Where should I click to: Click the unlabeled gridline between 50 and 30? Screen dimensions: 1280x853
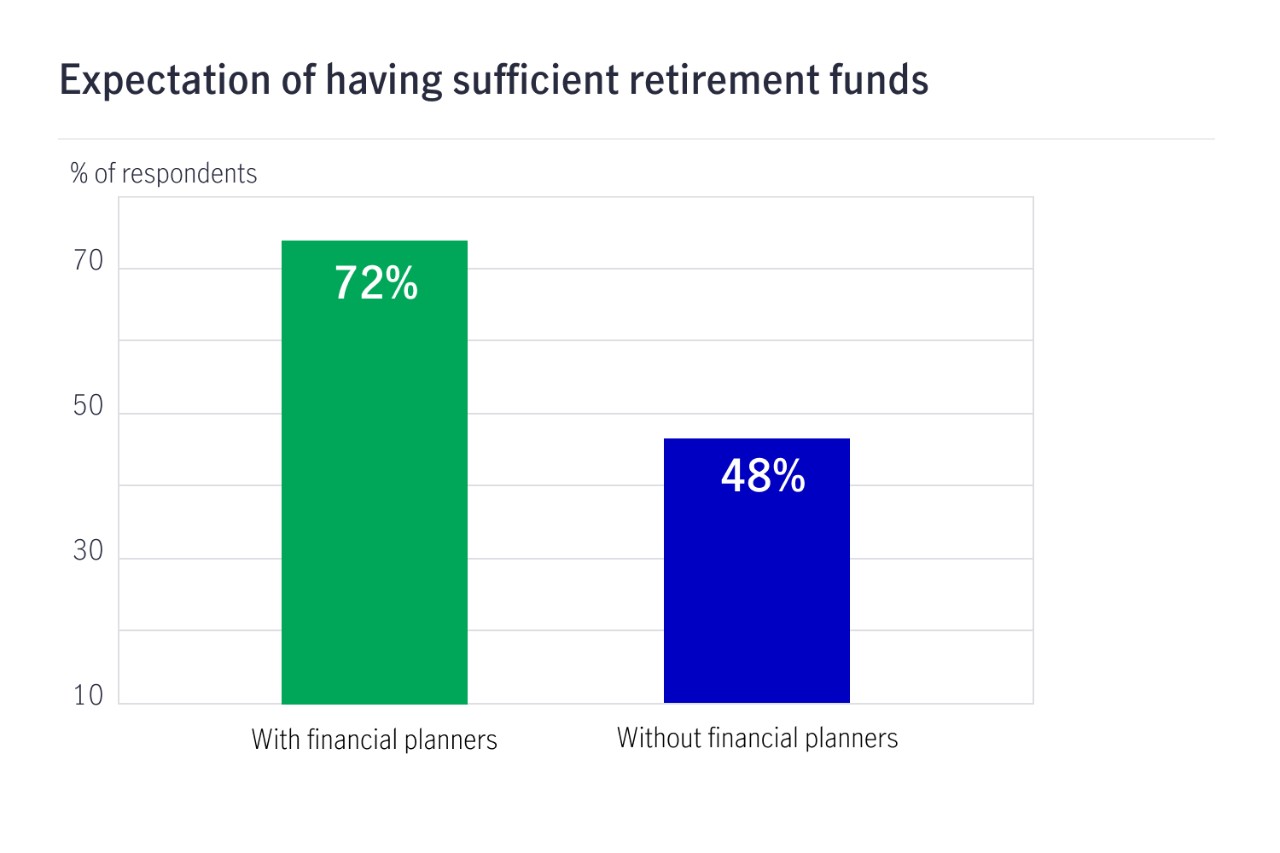(565, 486)
